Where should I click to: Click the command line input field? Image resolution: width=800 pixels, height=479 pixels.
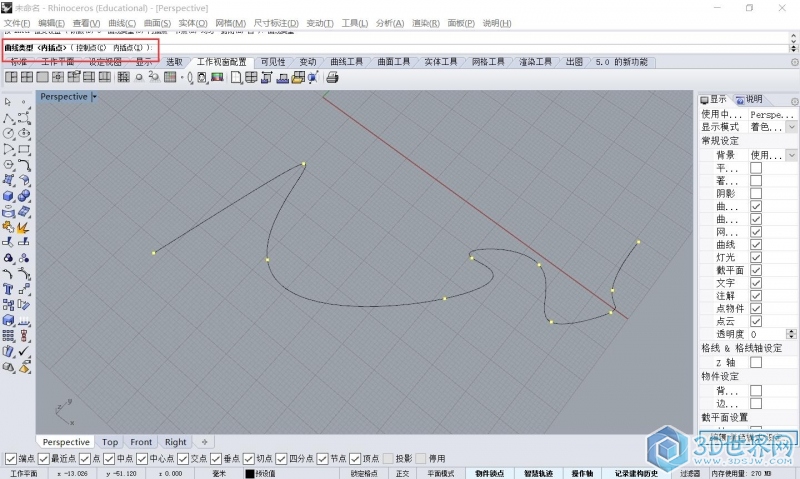click(x=395, y=47)
